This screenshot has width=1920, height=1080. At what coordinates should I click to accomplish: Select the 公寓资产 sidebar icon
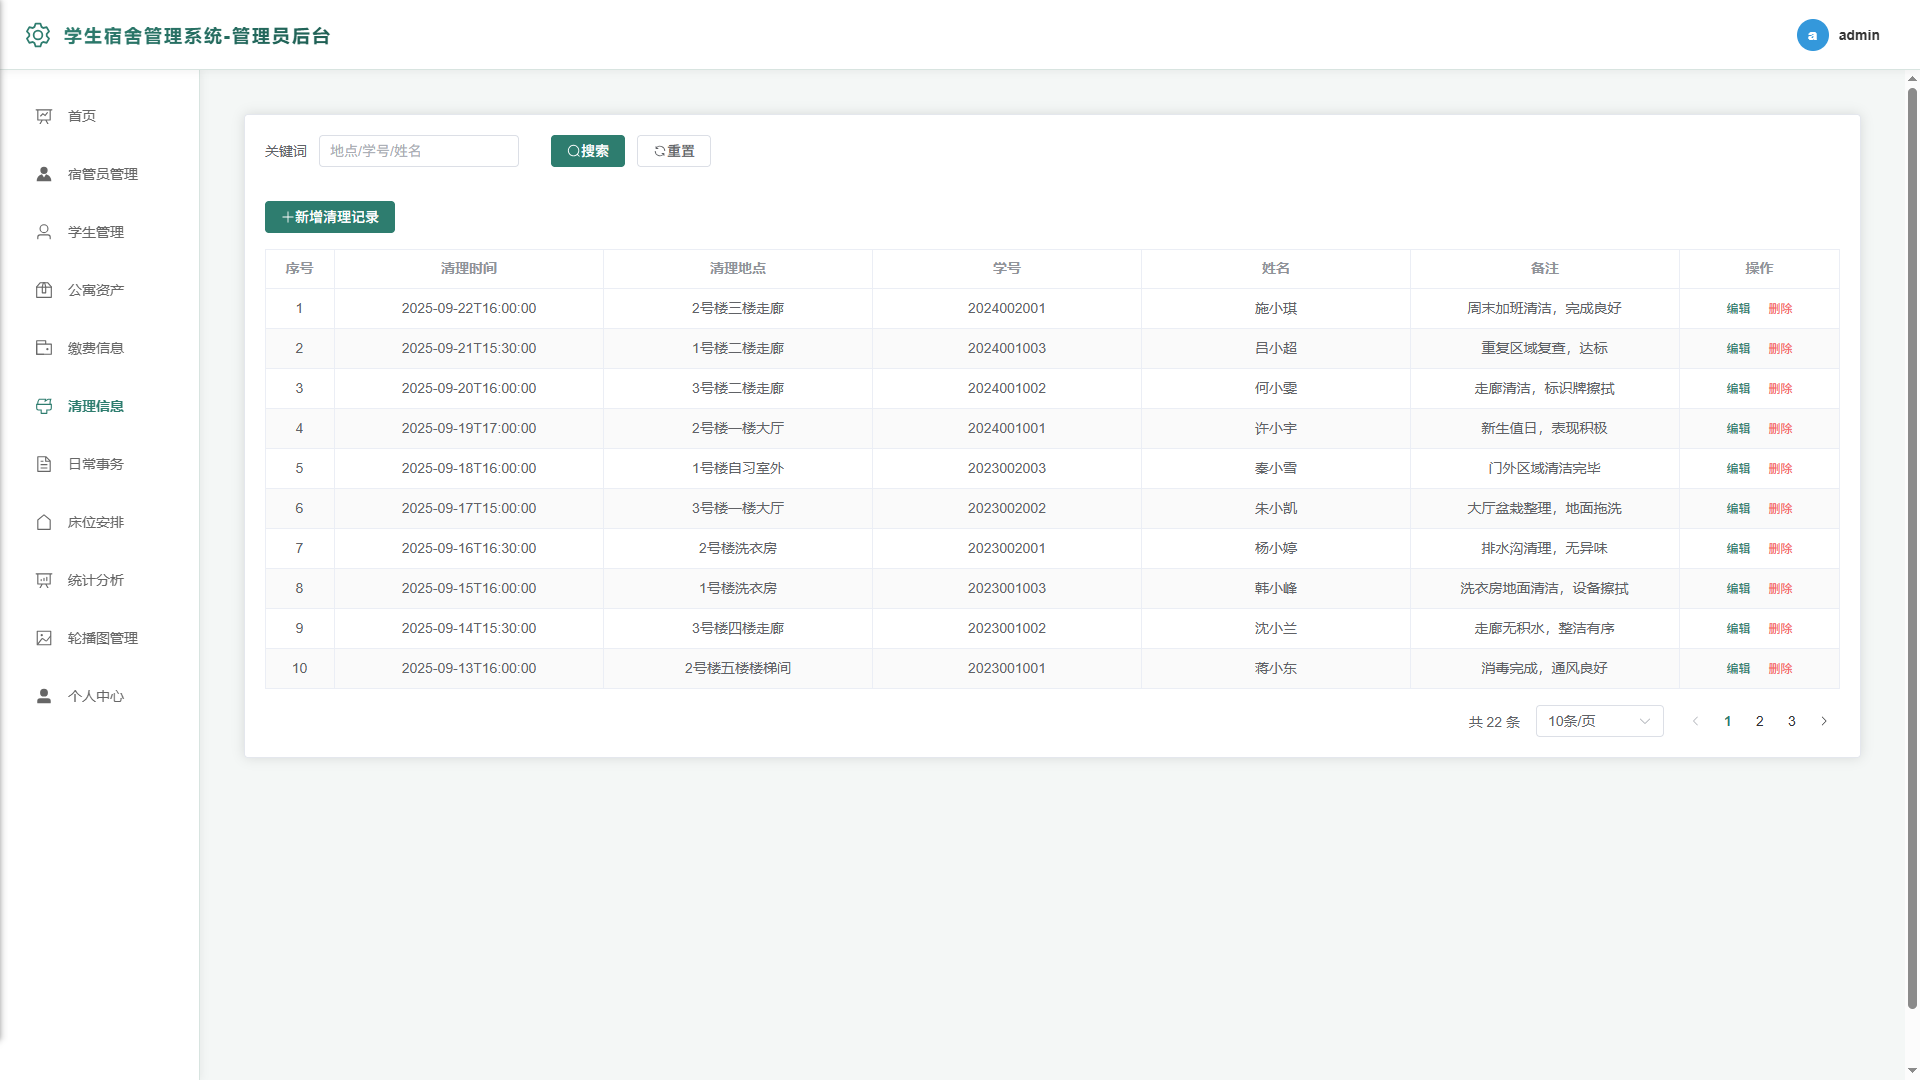click(44, 290)
